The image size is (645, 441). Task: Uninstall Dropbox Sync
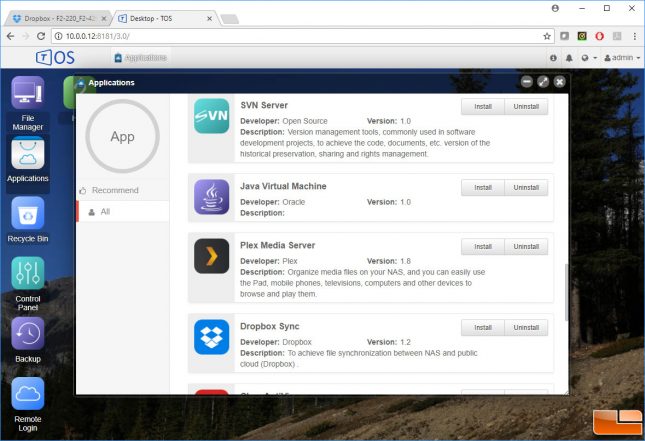(526, 328)
